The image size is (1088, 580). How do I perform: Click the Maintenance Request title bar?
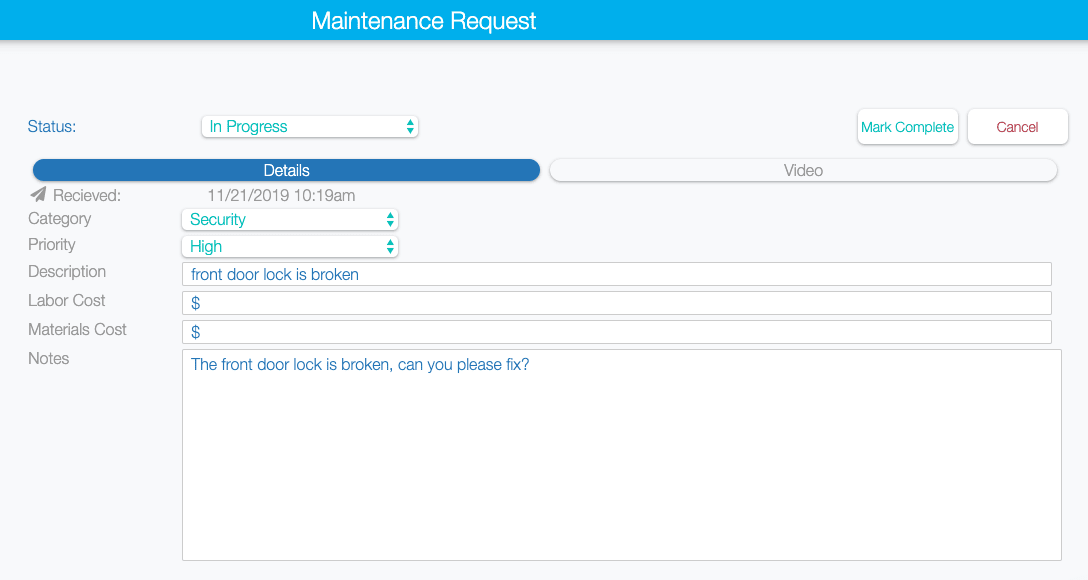point(424,19)
